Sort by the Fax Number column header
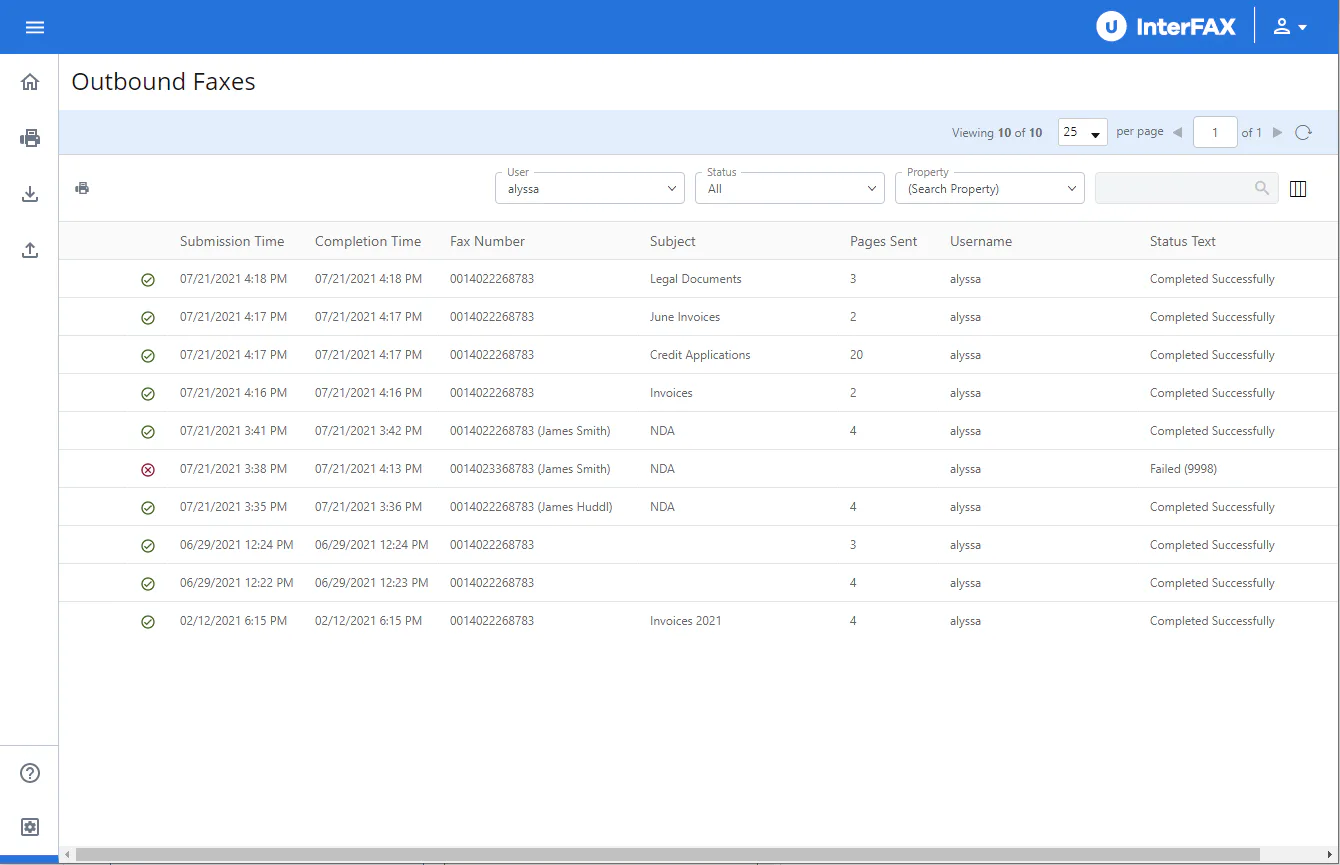Screen dimensions: 1340x865 point(487,241)
